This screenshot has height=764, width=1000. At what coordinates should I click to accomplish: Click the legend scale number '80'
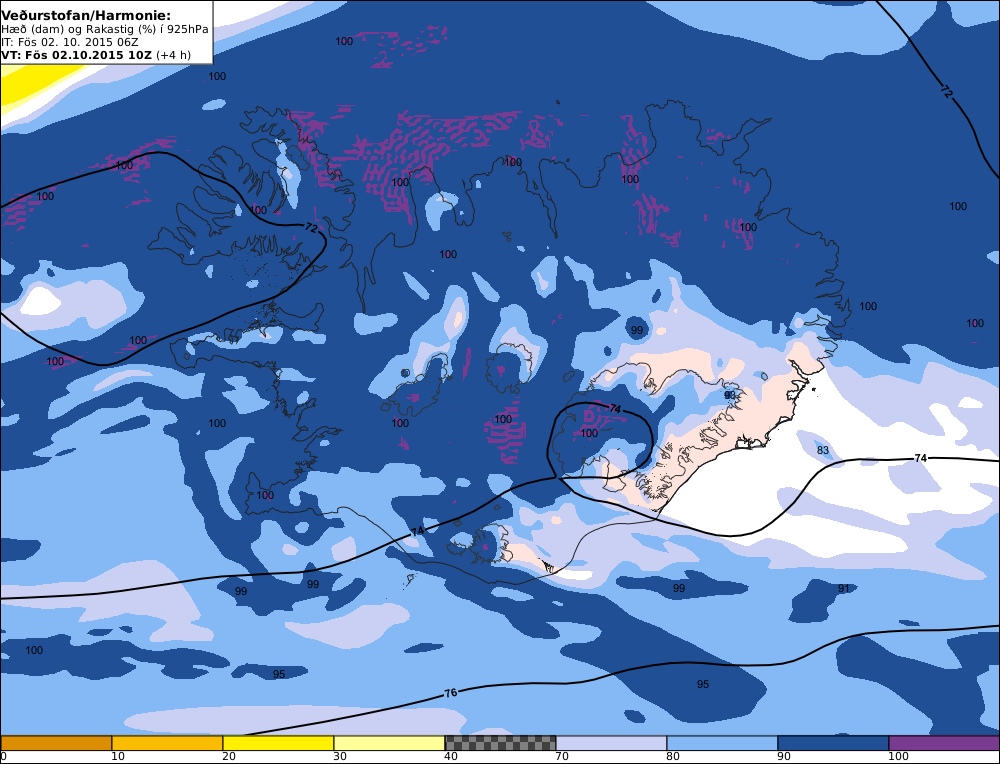673,757
